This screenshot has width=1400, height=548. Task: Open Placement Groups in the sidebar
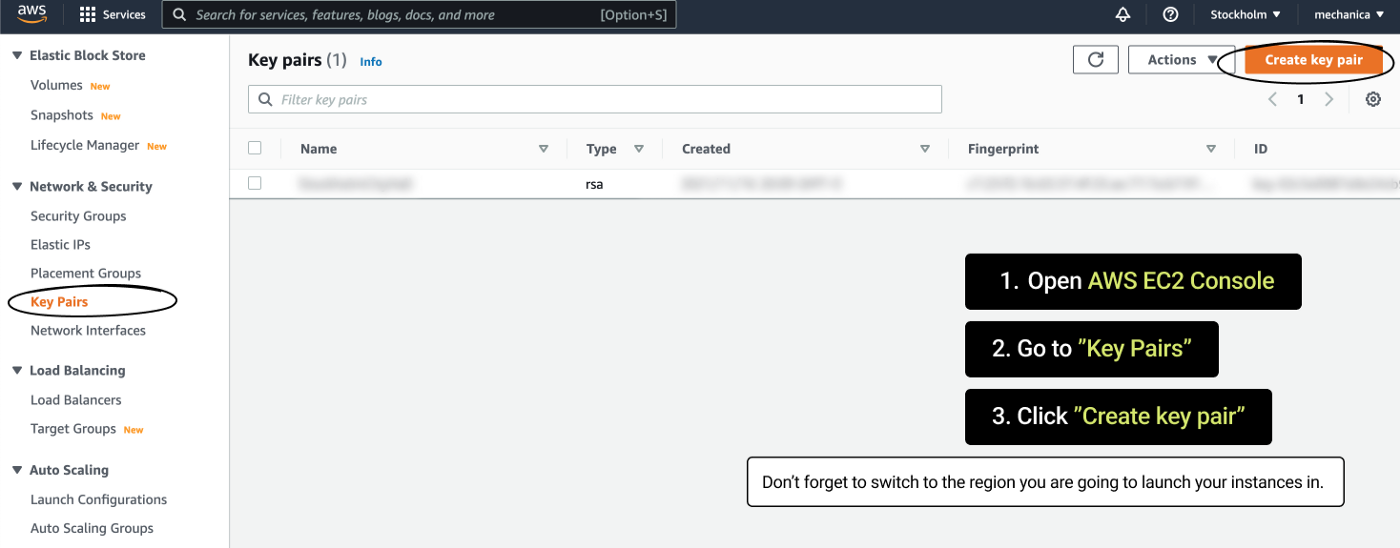click(x=86, y=274)
